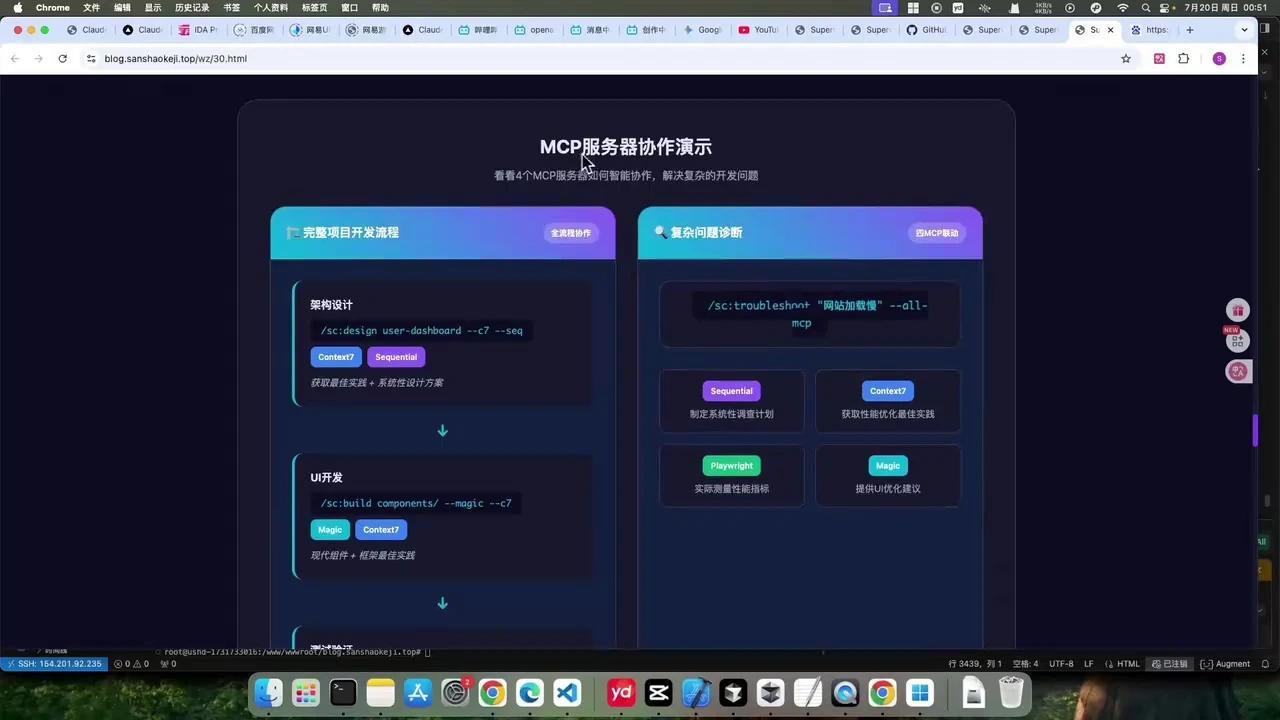Open Launchpad in the Dock
The width and height of the screenshot is (1280, 720).
point(305,692)
